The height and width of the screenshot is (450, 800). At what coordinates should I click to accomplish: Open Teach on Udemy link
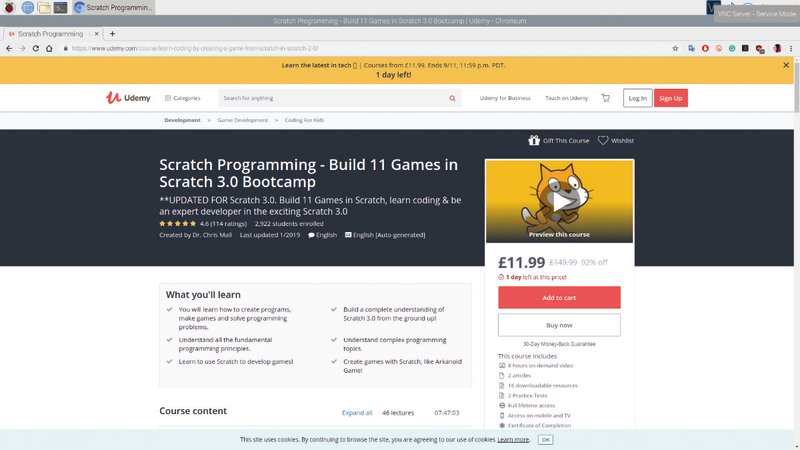(x=566, y=98)
